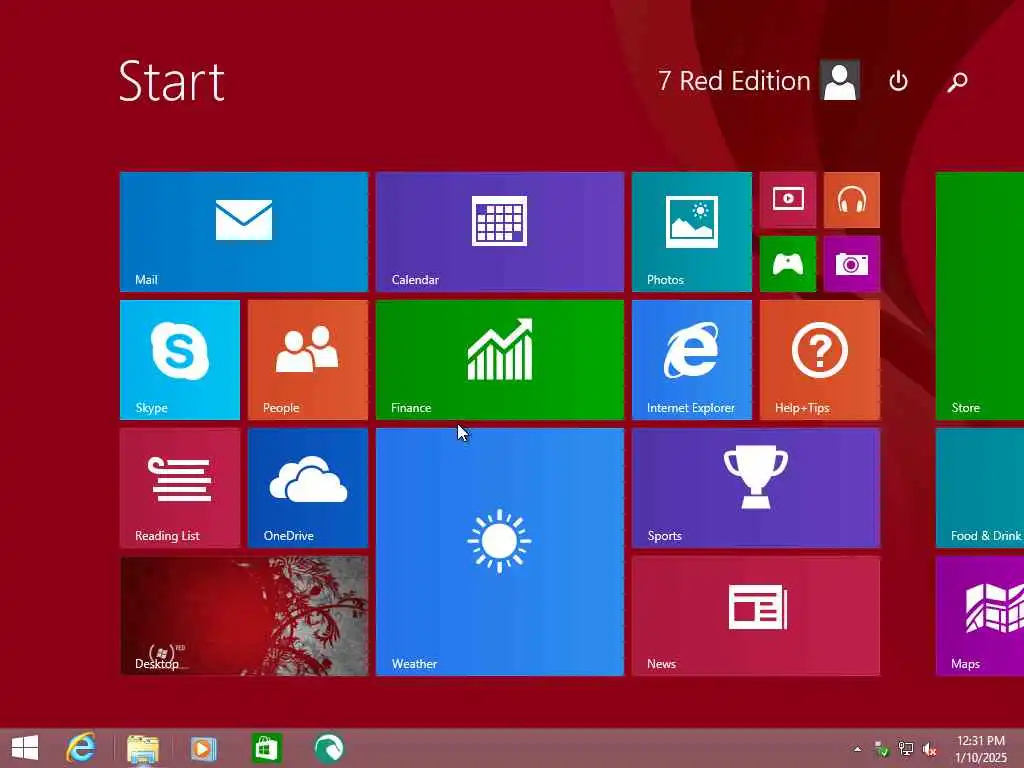Open the Food & Drink tile
This screenshot has width=1024, height=768.
tap(980, 488)
